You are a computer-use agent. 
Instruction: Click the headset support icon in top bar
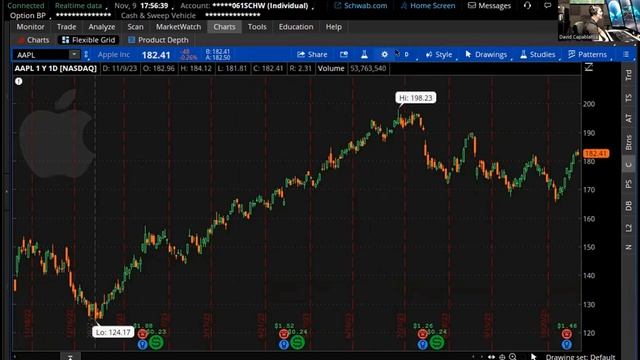[x=527, y=6]
